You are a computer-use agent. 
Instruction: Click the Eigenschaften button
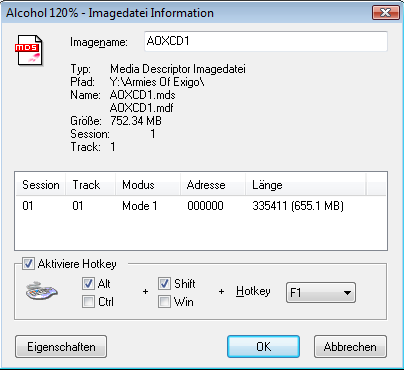61,347
